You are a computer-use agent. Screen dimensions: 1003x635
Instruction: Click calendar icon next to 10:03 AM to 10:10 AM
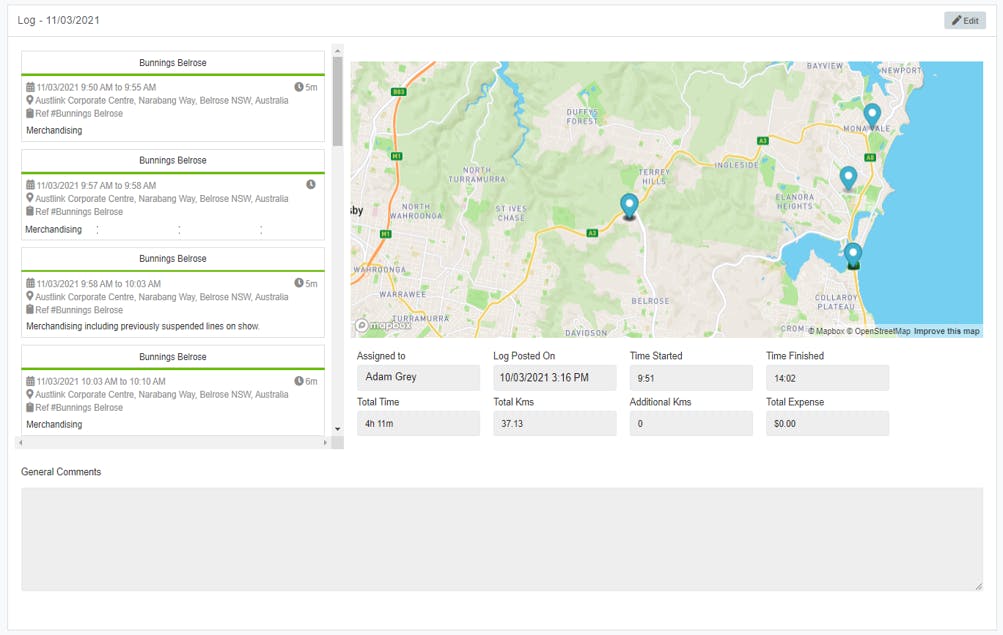point(30,380)
